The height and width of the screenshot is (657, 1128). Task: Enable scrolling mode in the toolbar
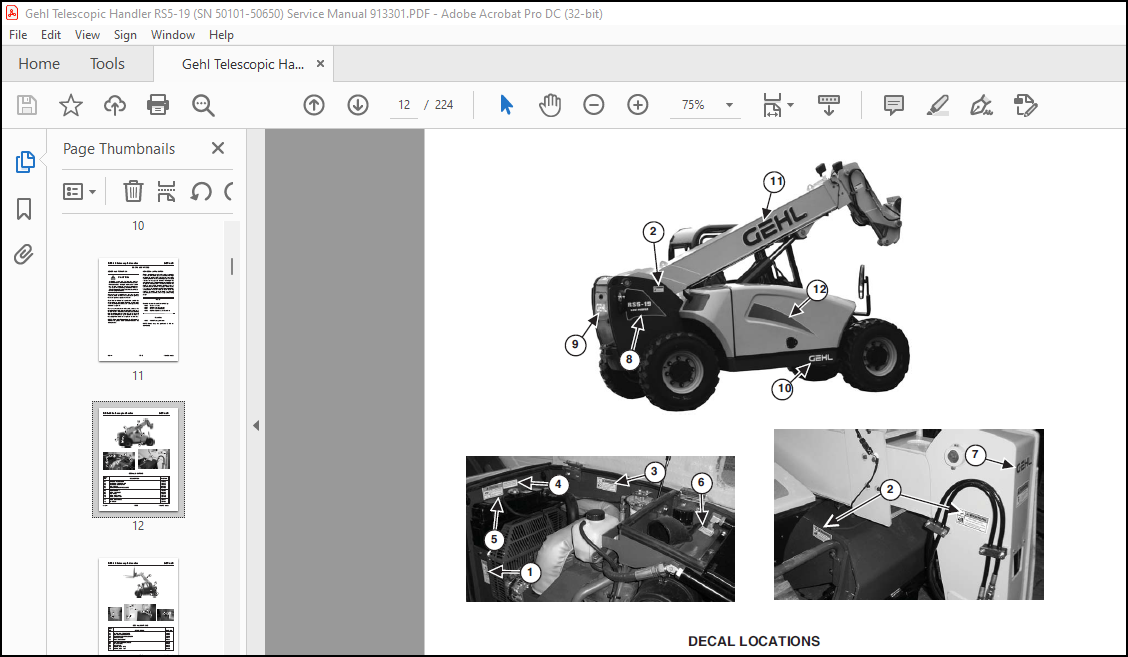[x=829, y=105]
